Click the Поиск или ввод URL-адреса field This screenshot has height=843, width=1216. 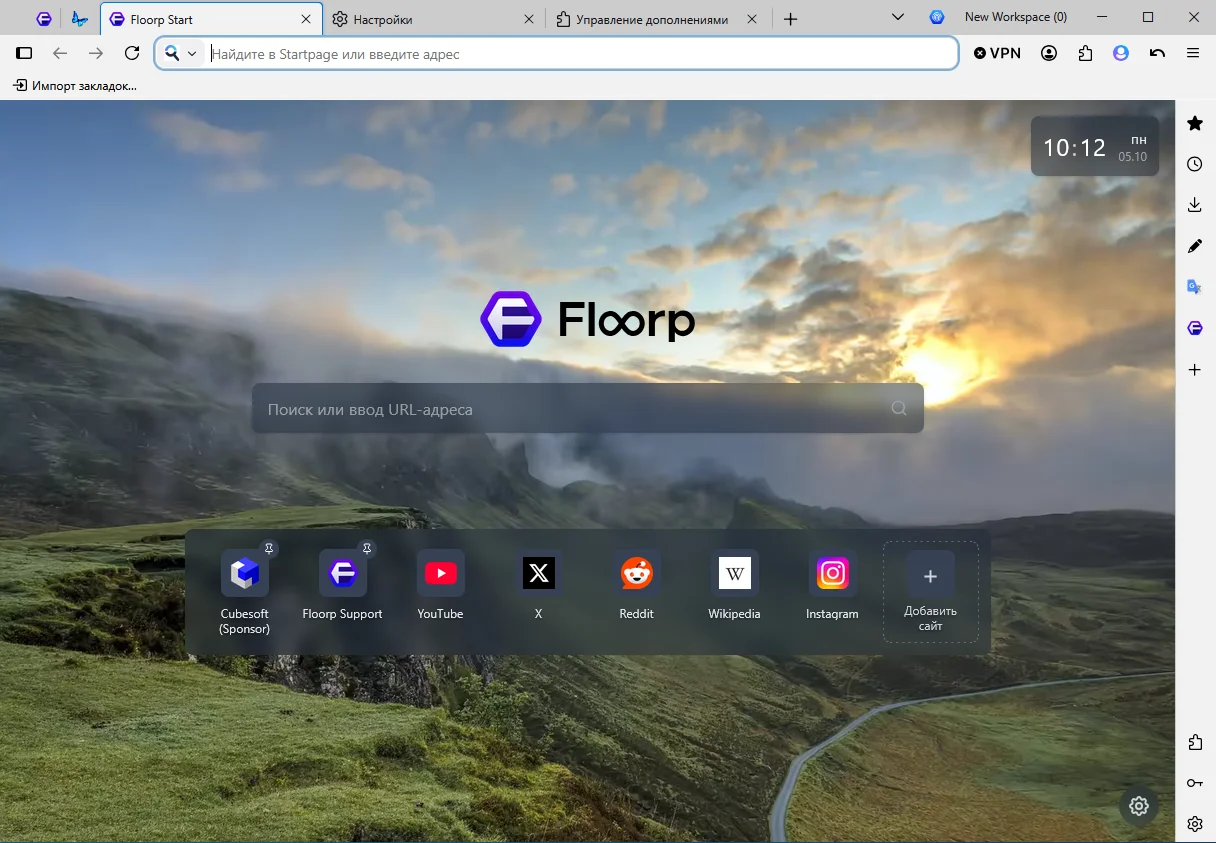588,409
